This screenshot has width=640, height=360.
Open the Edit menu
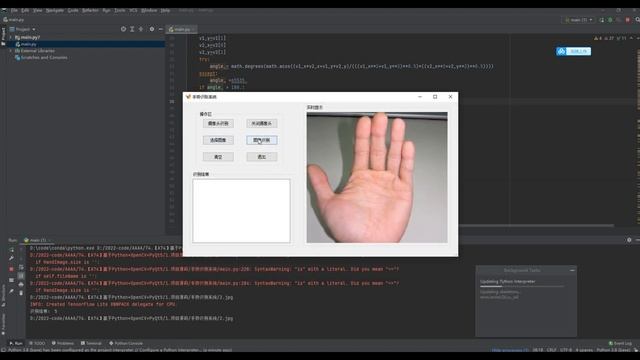click(x=25, y=10)
